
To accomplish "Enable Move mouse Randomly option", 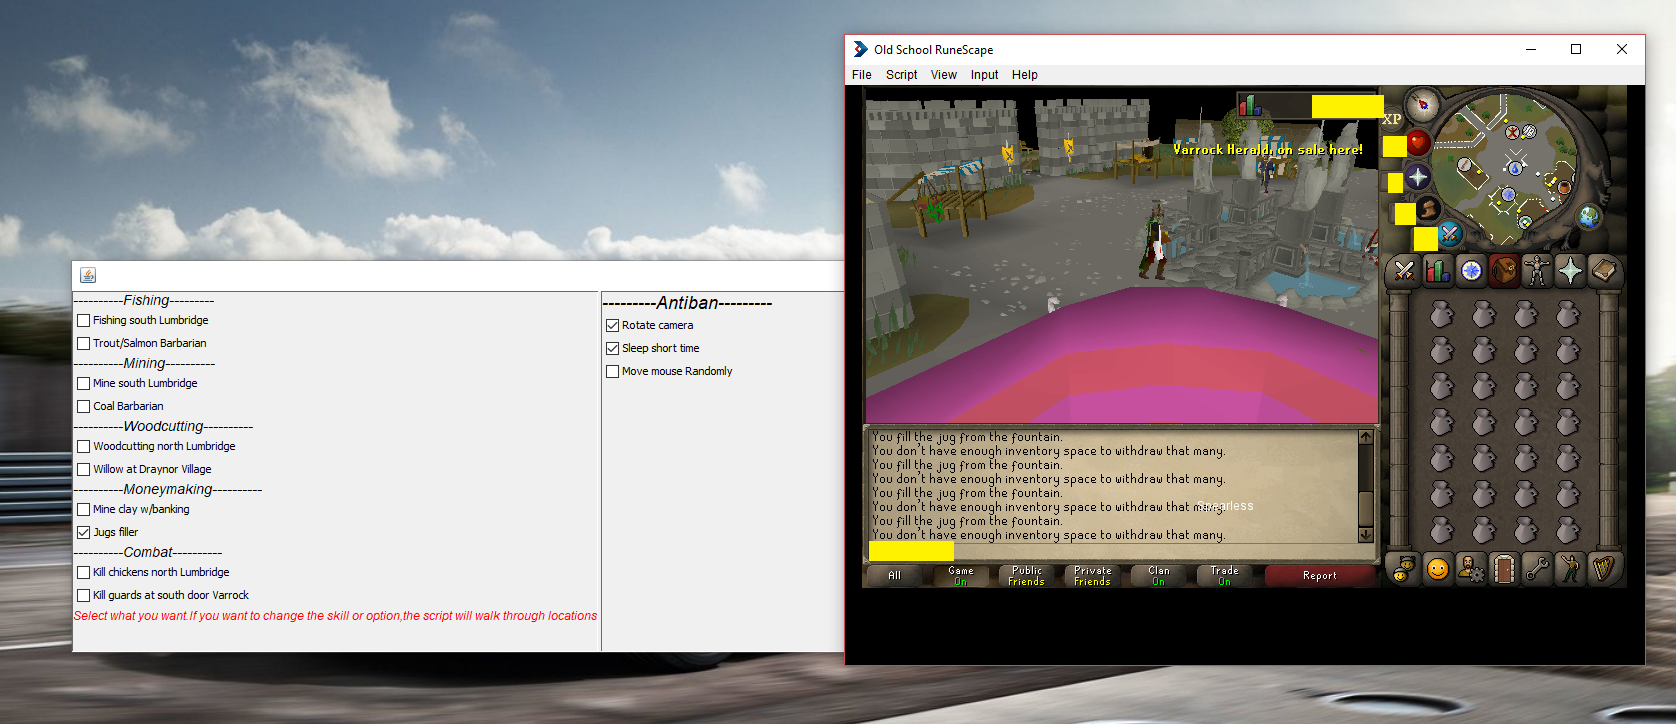I will point(613,372).
